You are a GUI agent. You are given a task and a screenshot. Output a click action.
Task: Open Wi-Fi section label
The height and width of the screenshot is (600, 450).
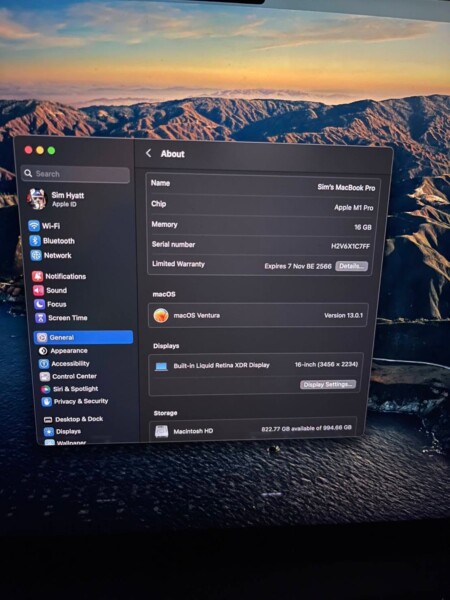coord(51,226)
